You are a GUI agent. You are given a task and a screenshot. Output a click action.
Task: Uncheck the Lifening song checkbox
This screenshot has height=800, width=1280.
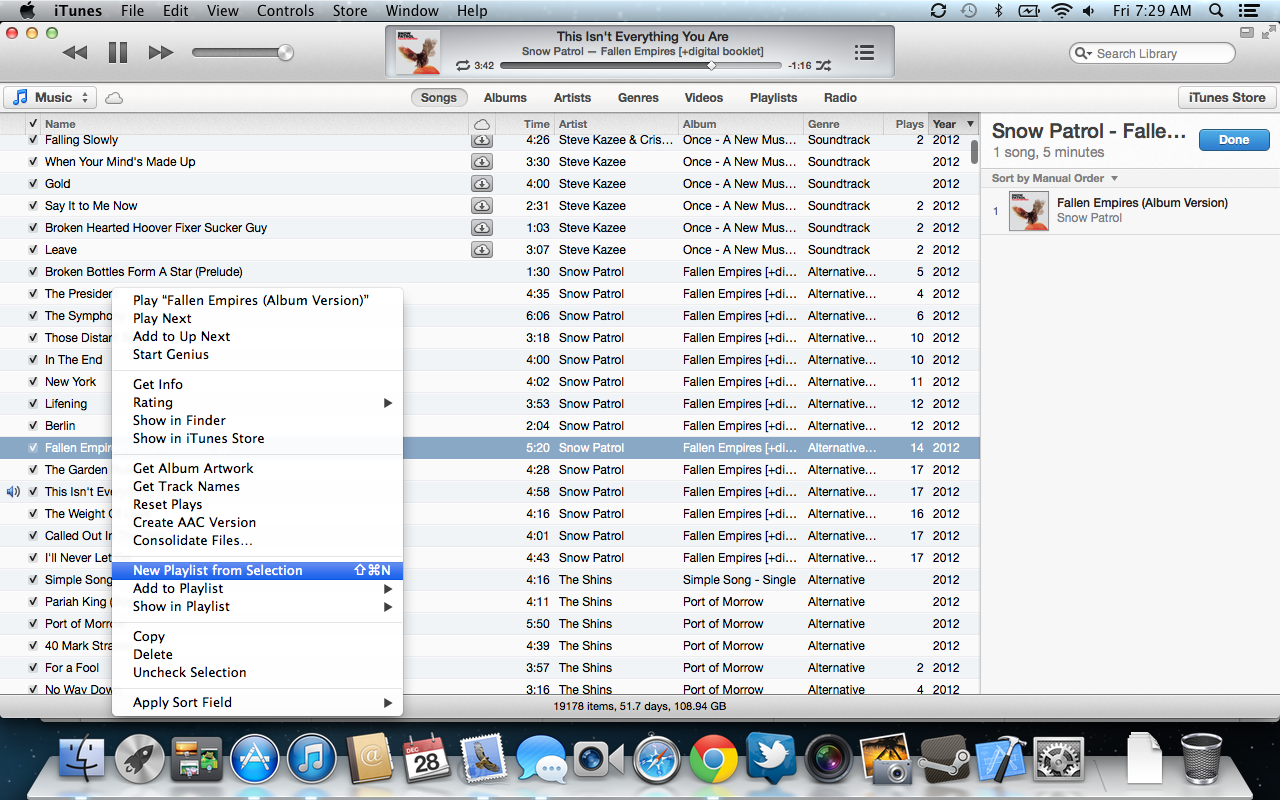click(34, 404)
